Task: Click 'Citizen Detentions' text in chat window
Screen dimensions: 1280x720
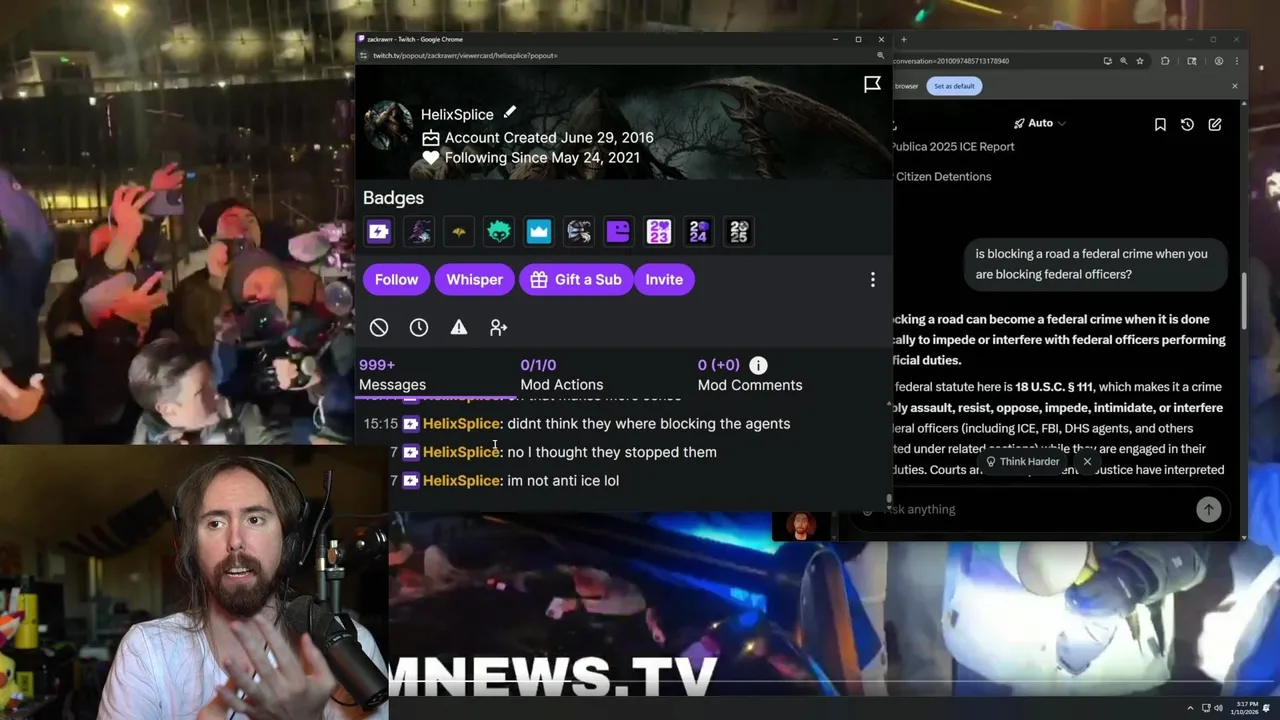Action: 943,177
